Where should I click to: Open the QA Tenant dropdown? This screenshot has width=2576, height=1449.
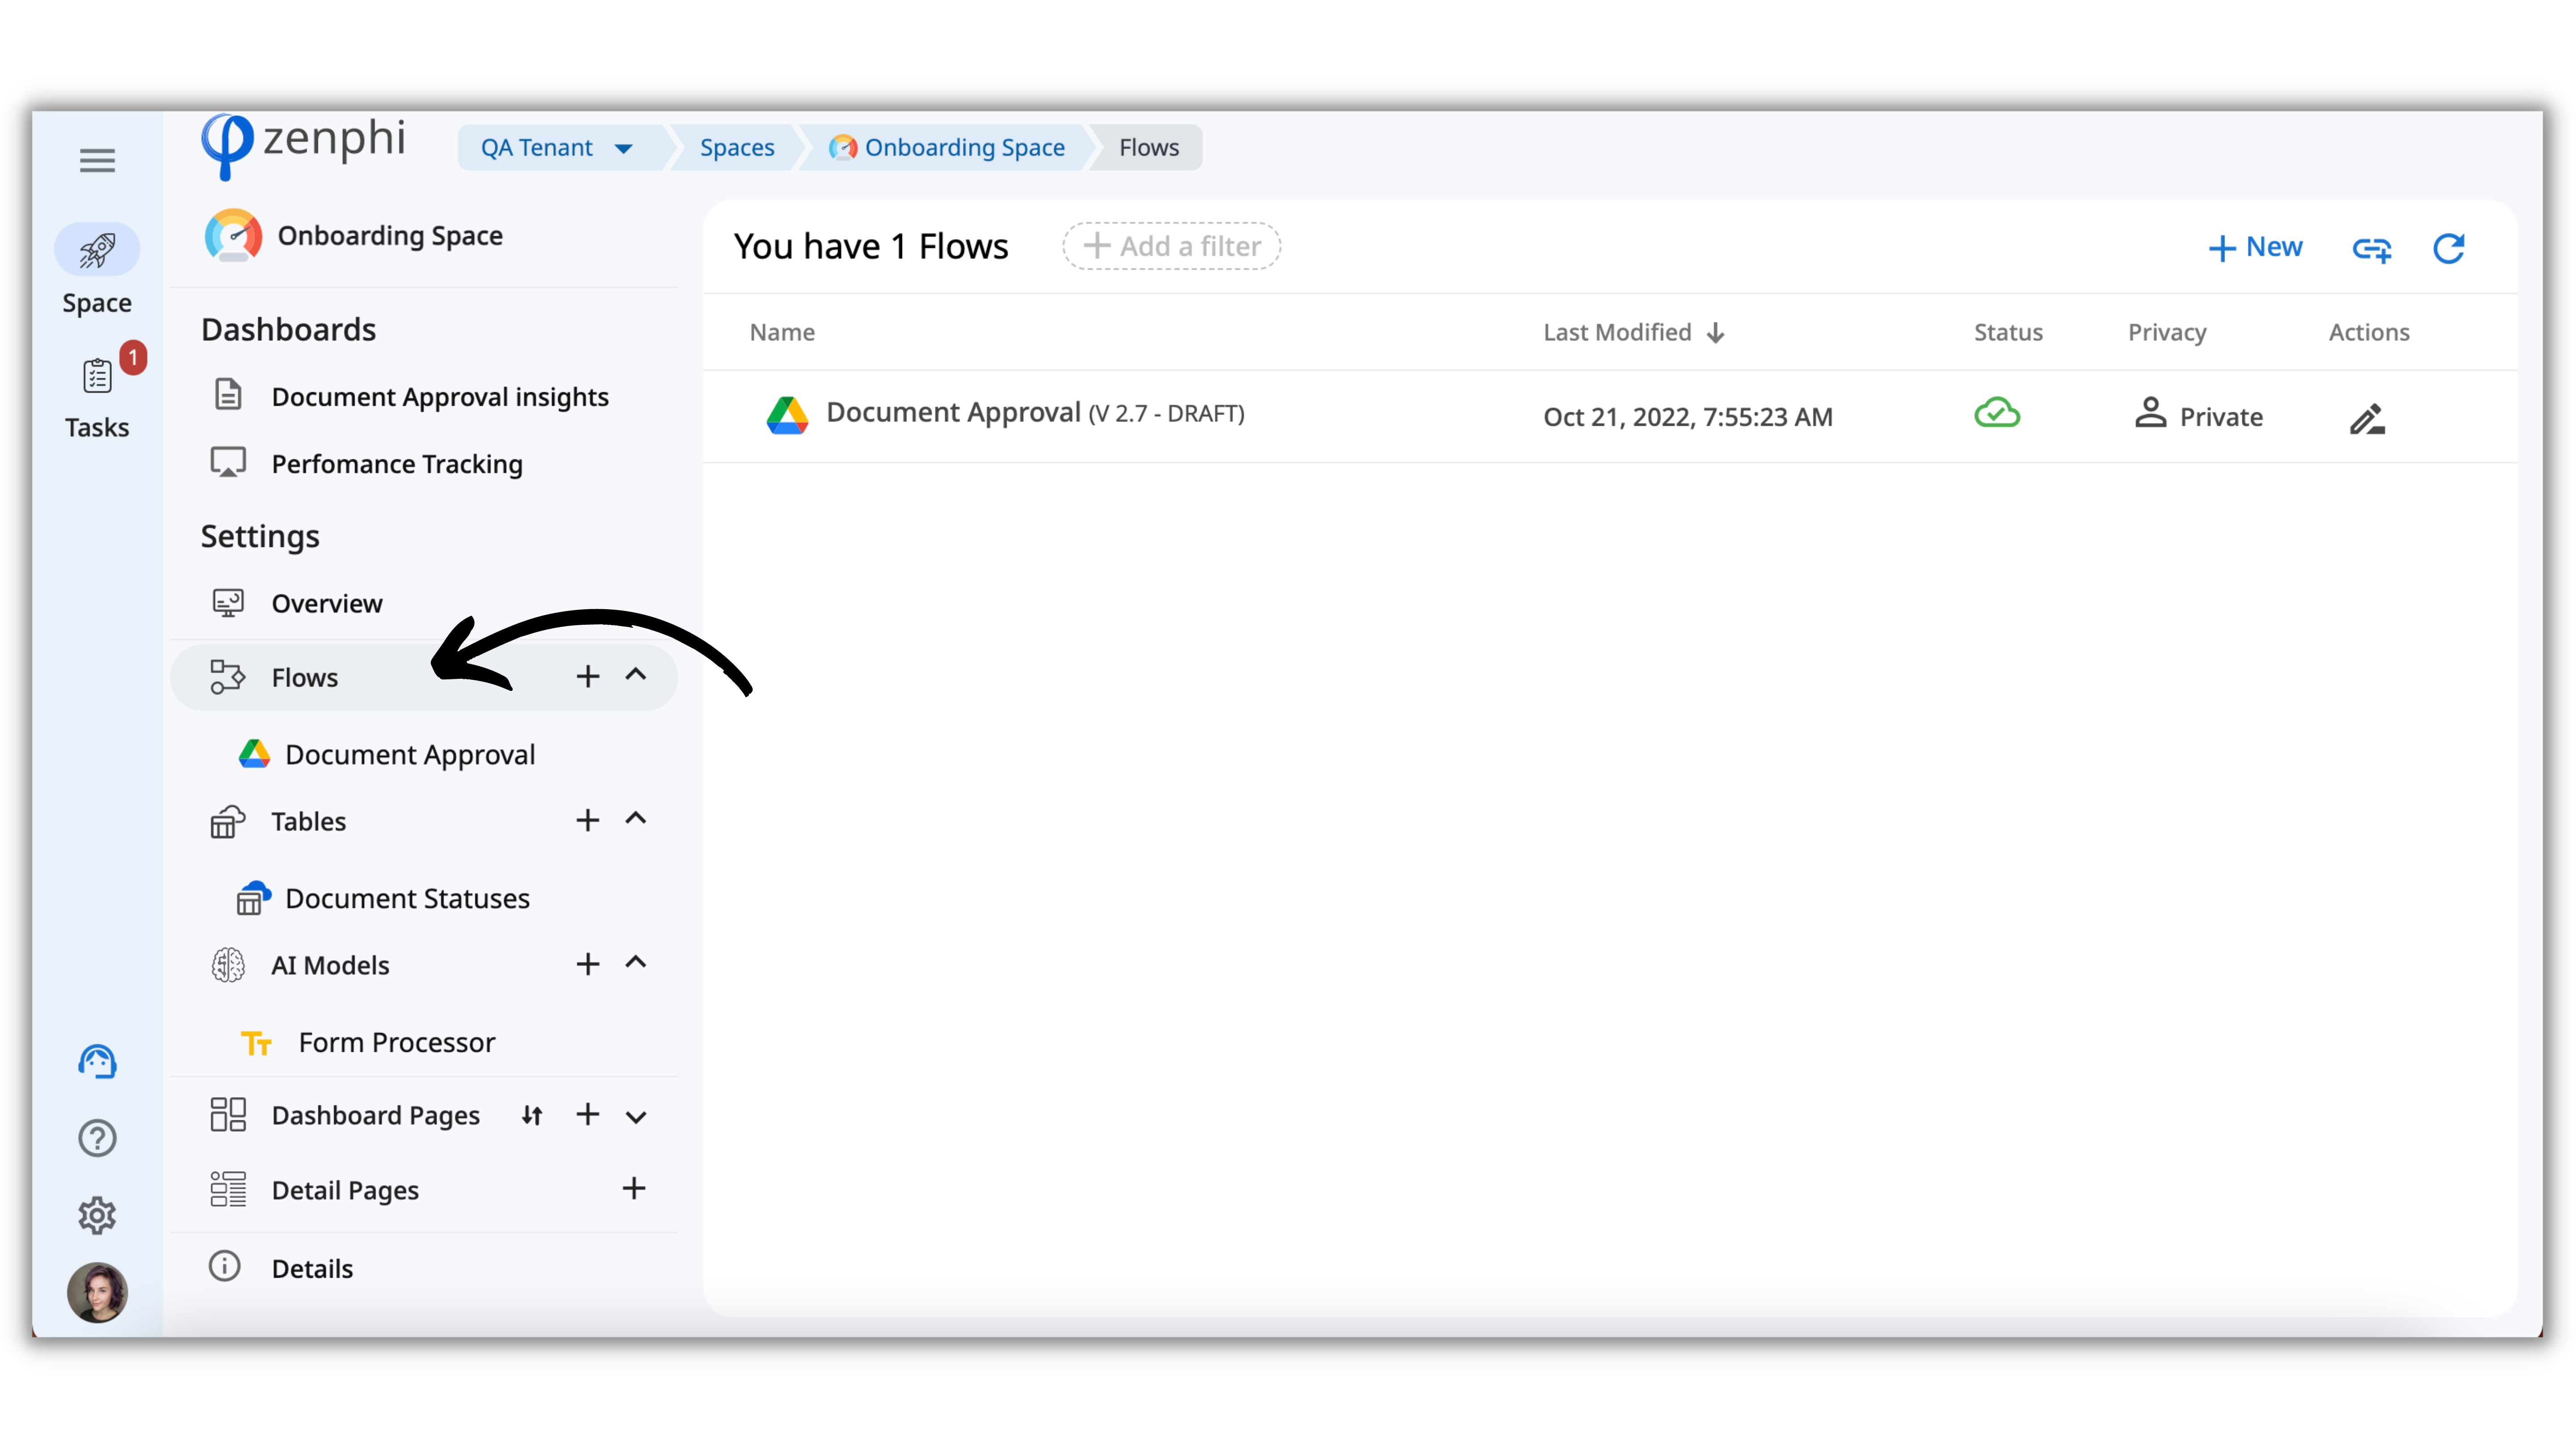point(557,148)
